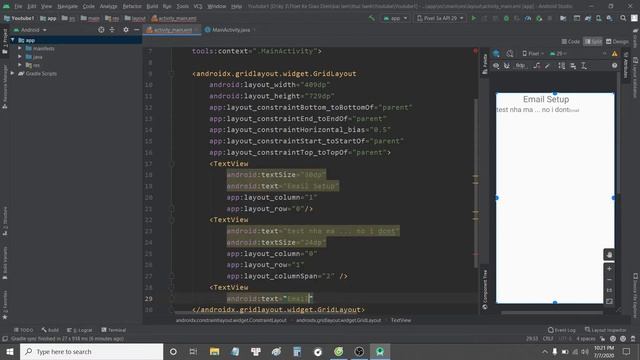Open the Build menu
The height and width of the screenshot is (360, 640).
pyautogui.click(x=152, y=7)
